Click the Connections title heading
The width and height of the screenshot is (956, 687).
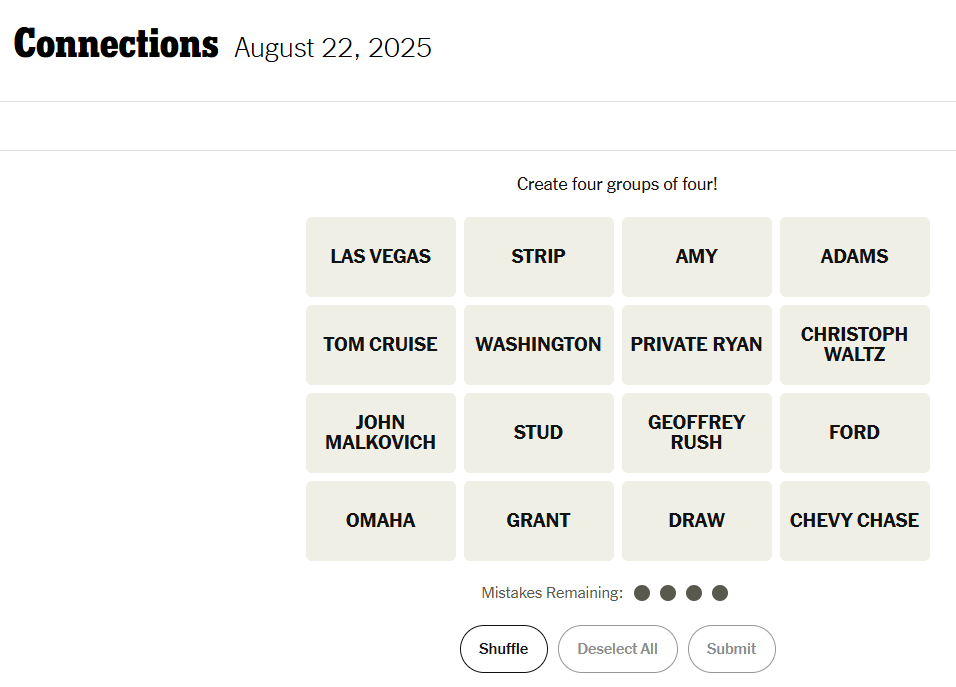coord(116,45)
